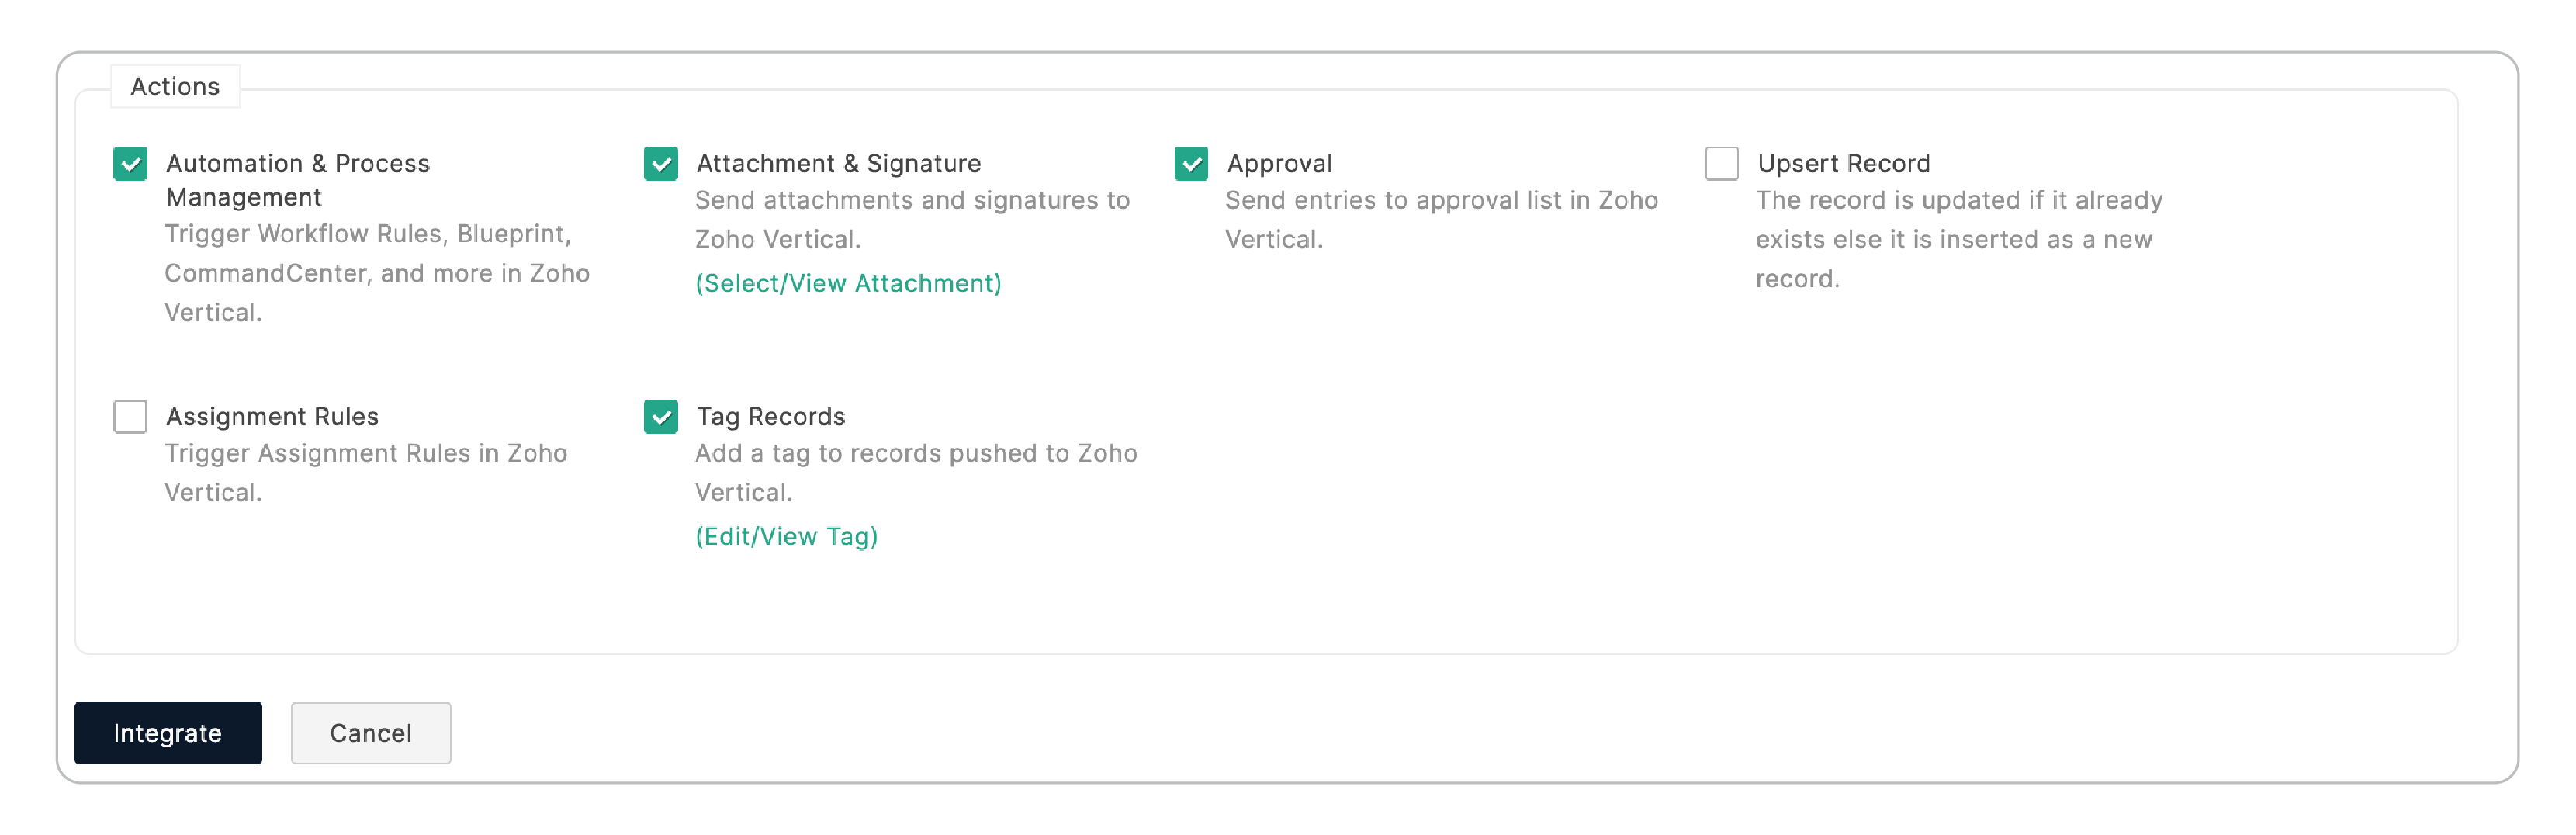Disable the Attachment & Signature checkbox

[660, 163]
